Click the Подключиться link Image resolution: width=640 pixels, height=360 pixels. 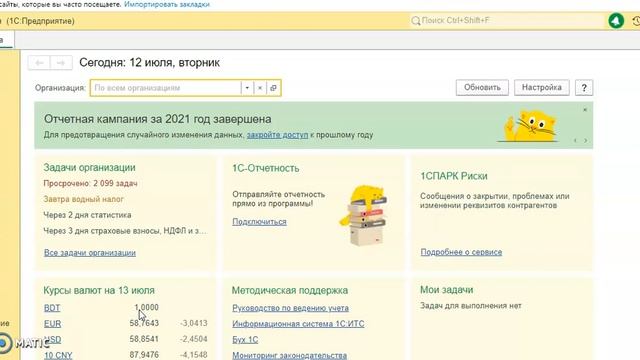click(x=259, y=222)
